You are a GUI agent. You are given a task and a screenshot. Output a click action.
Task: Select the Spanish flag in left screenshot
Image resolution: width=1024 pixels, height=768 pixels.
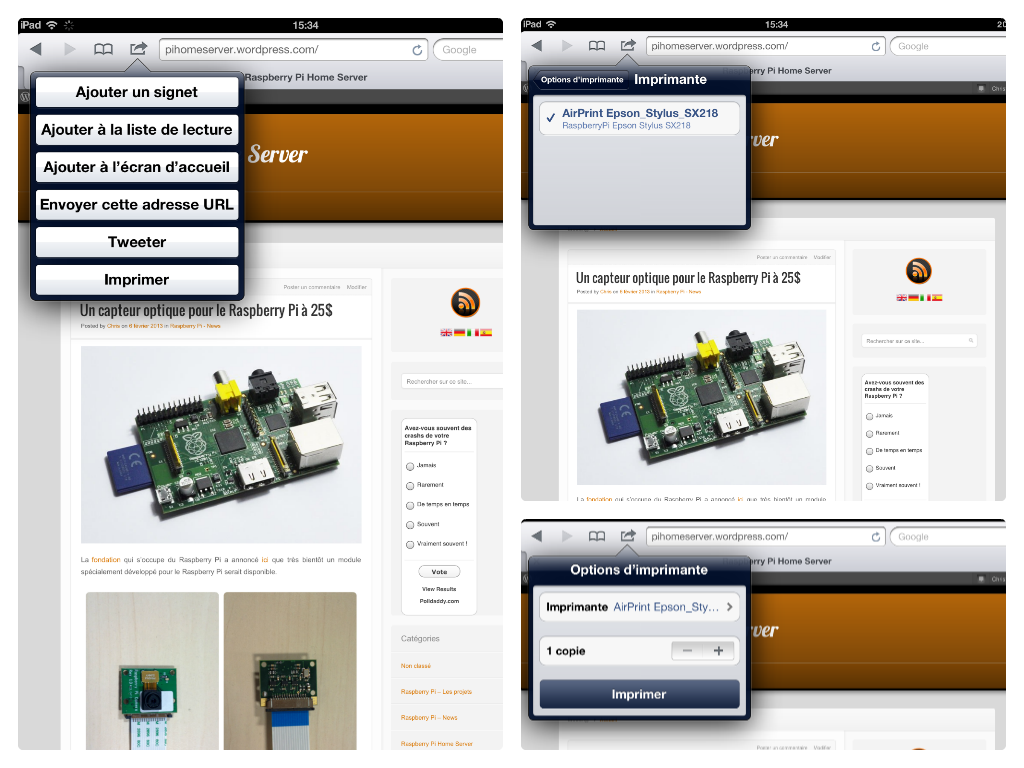(486, 332)
